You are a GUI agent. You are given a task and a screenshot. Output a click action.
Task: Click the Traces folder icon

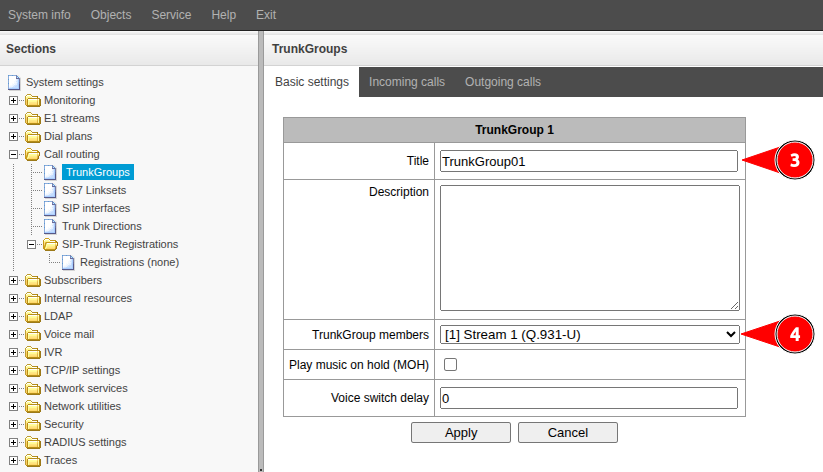[x=33, y=460]
